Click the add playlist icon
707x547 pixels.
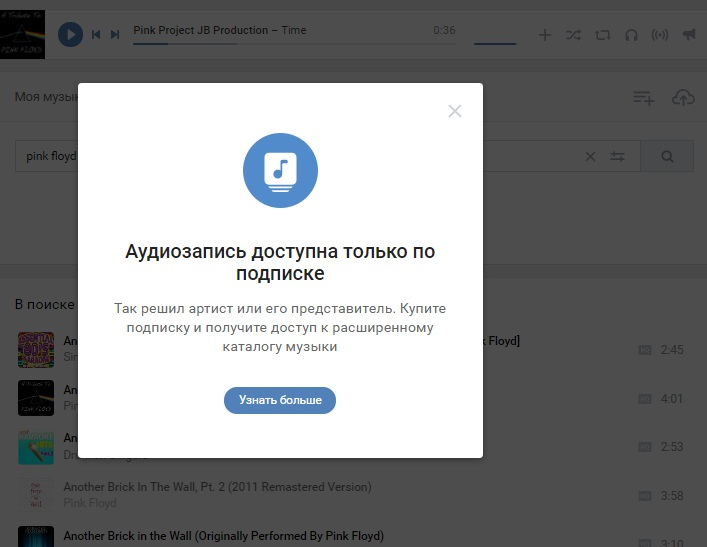tap(643, 97)
